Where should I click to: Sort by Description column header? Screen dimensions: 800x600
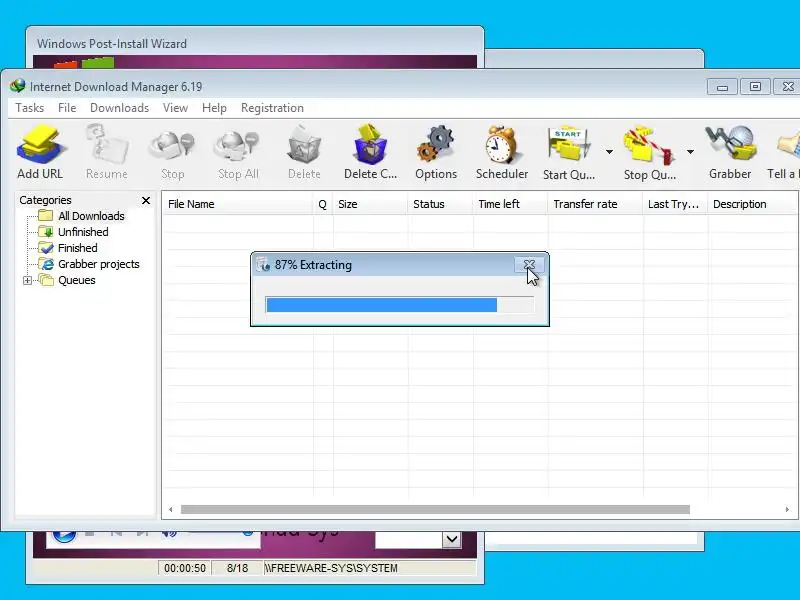(753, 204)
